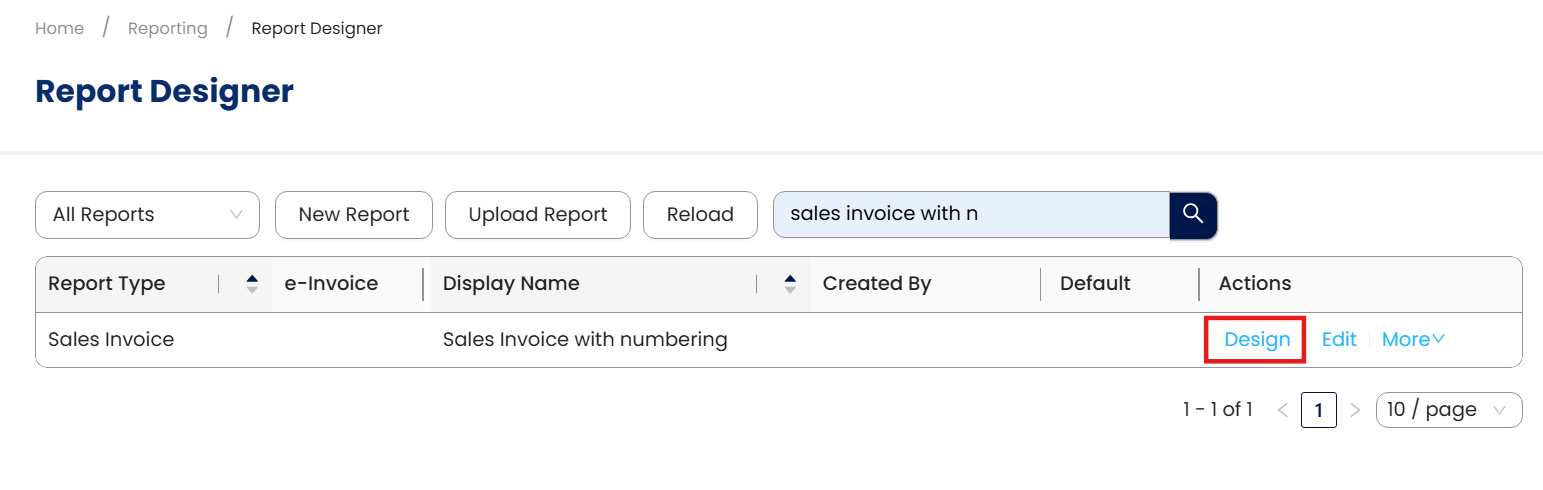Click the Display Name column header
This screenshot has width=1543, height=490.
click(511, 284)
